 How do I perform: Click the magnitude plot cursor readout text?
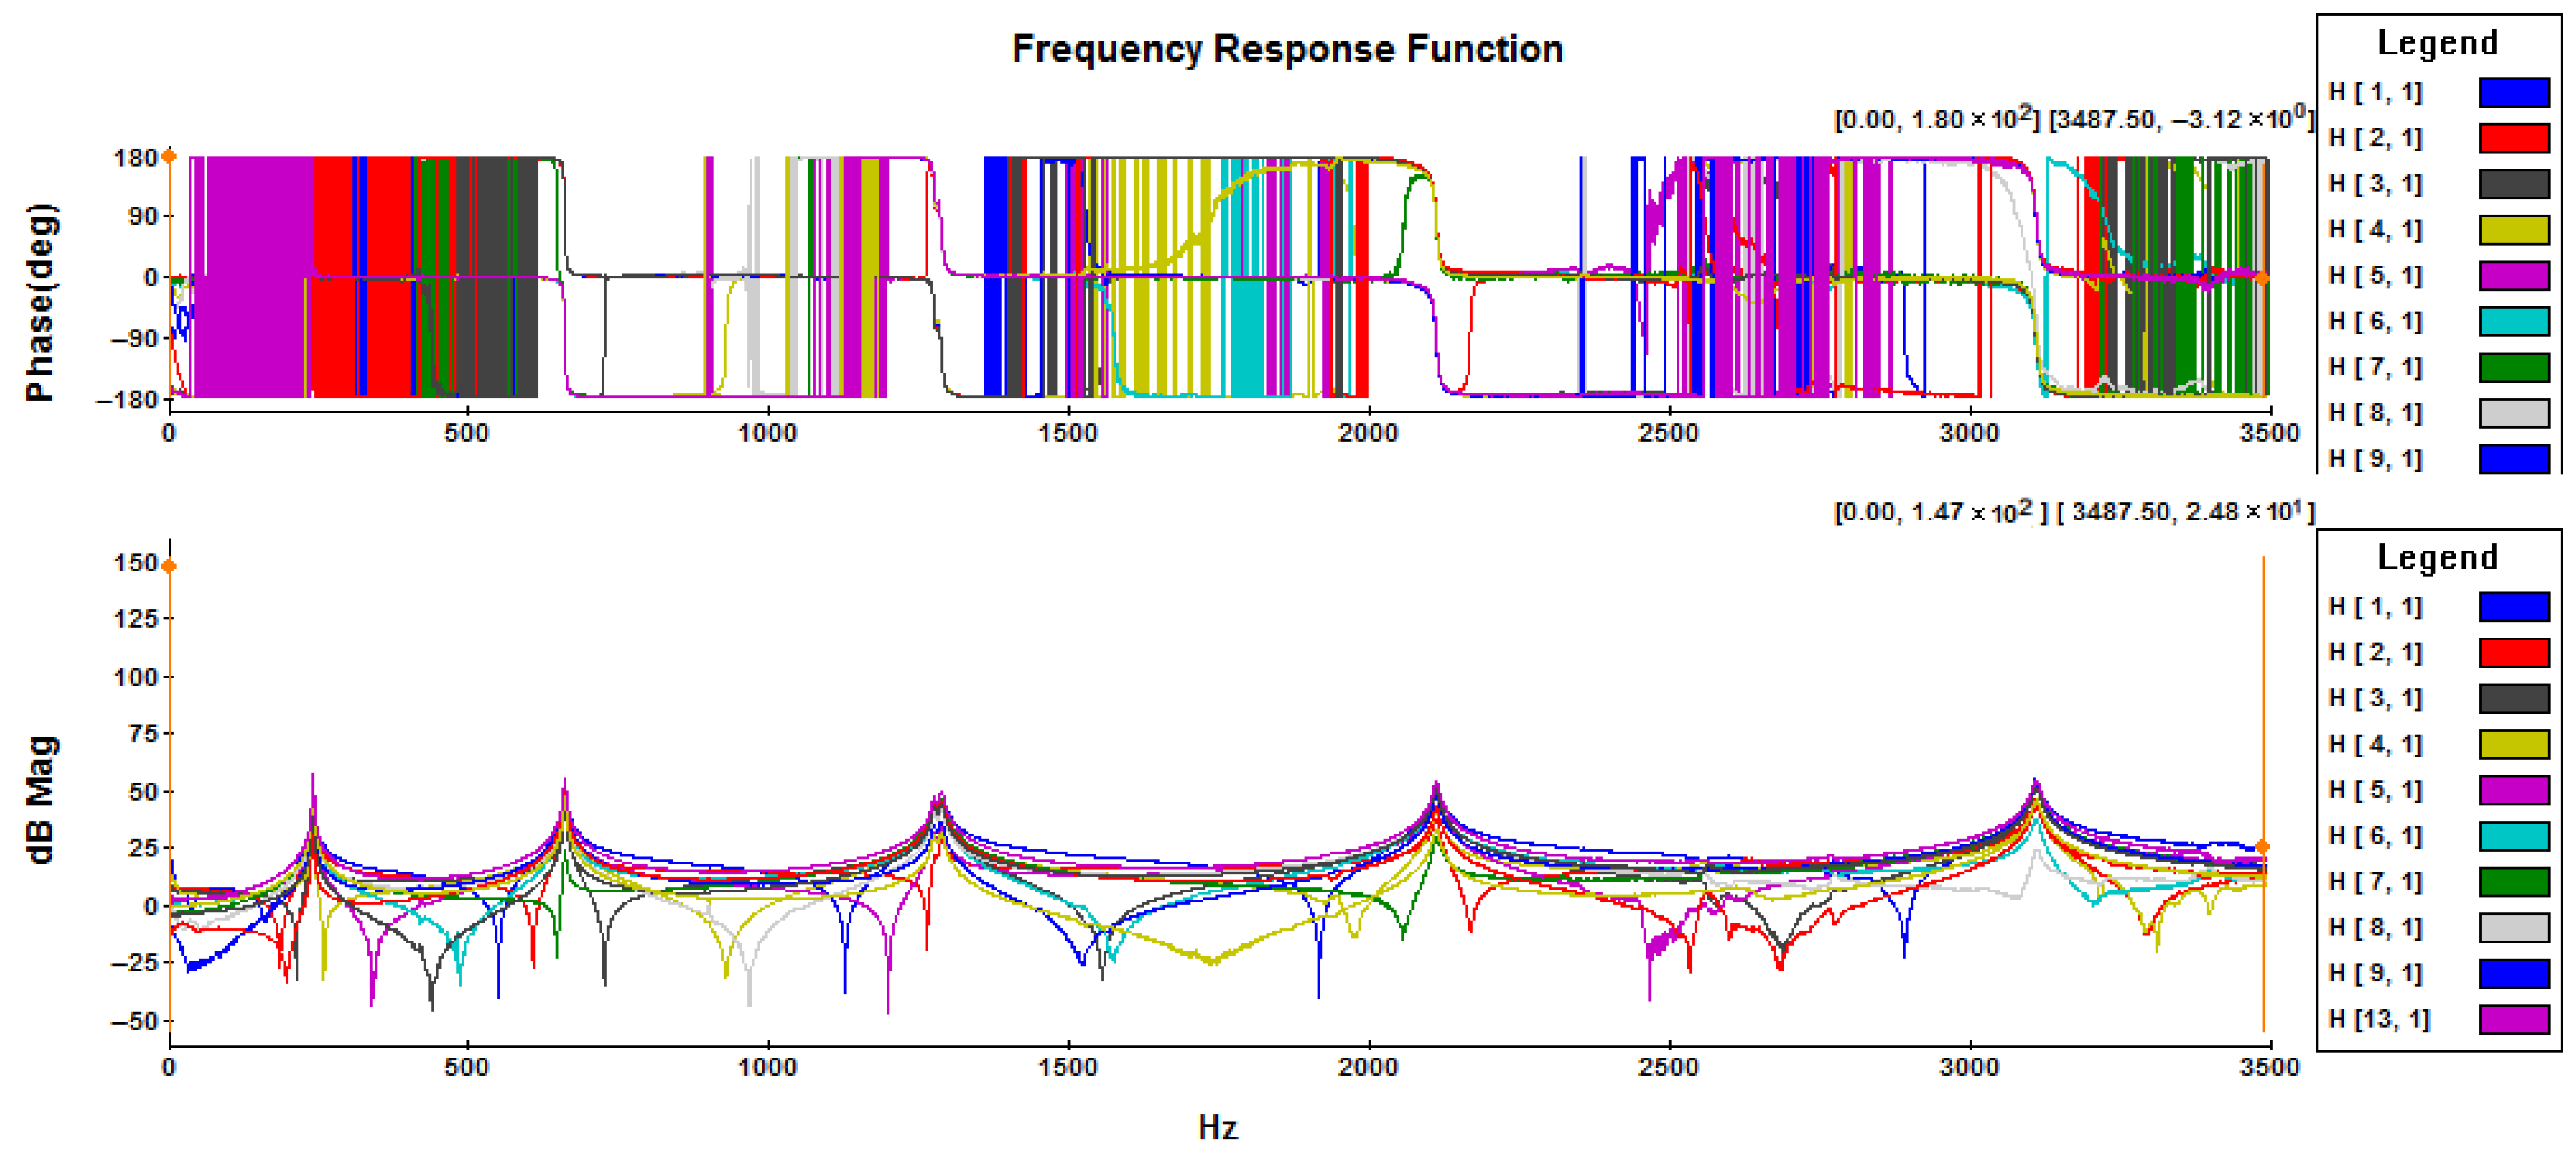[2073, 512]
